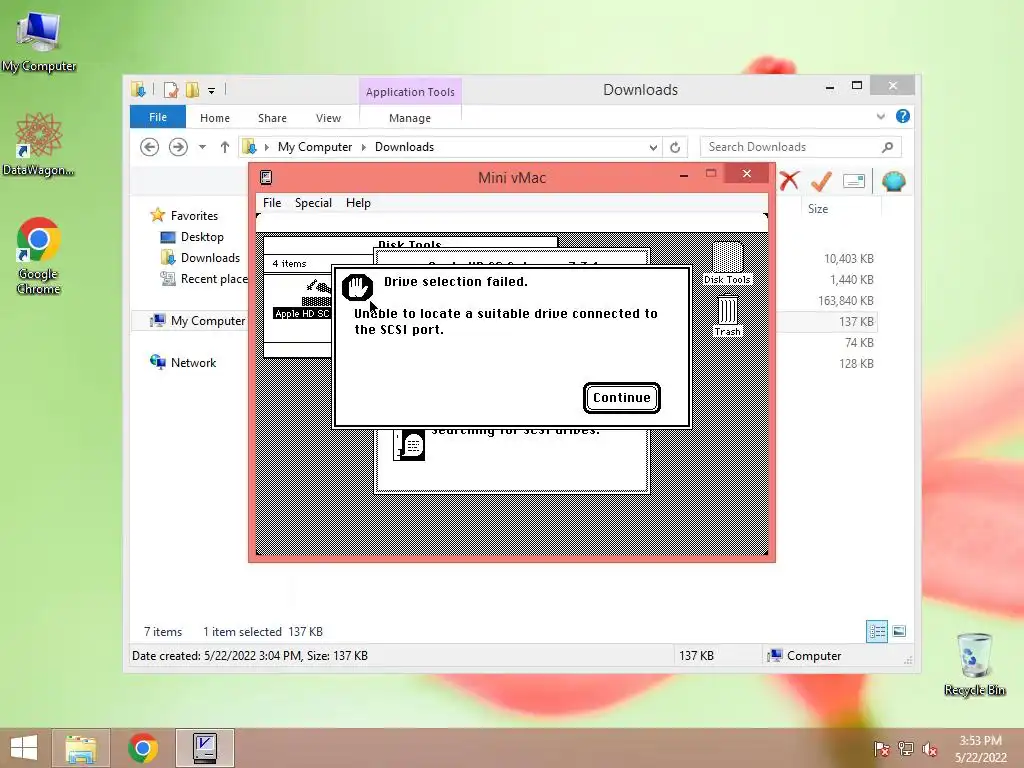Viewport: 1024px width, 768px height.
Task: Open the File tab in Downloads window
Action: pyautogui.click(x=157, y=118)
